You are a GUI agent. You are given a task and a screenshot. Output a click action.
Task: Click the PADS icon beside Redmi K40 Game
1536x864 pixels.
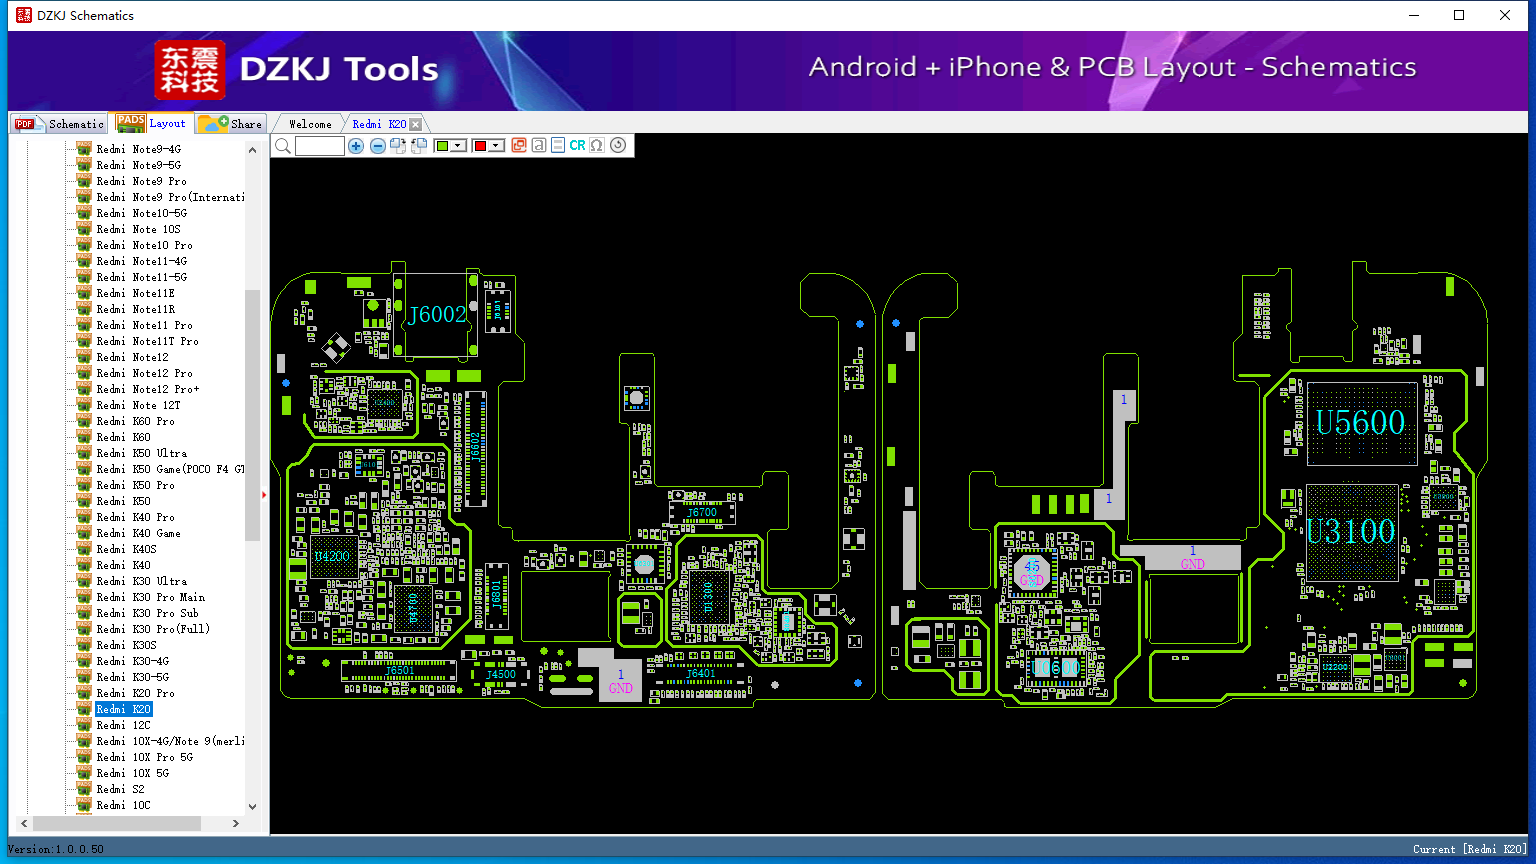pos(84,533)
